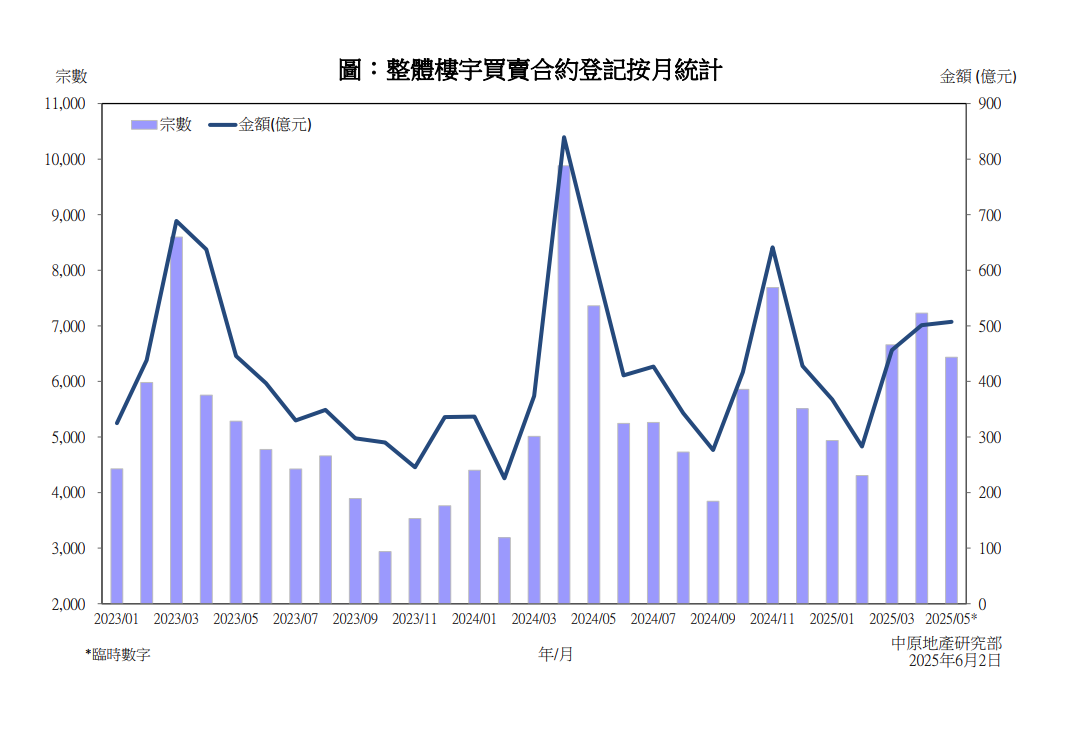This screenshot has height=749, width=1084.
Task: Click the 11,000 left axis label
Action: click(x=66, y=104)
